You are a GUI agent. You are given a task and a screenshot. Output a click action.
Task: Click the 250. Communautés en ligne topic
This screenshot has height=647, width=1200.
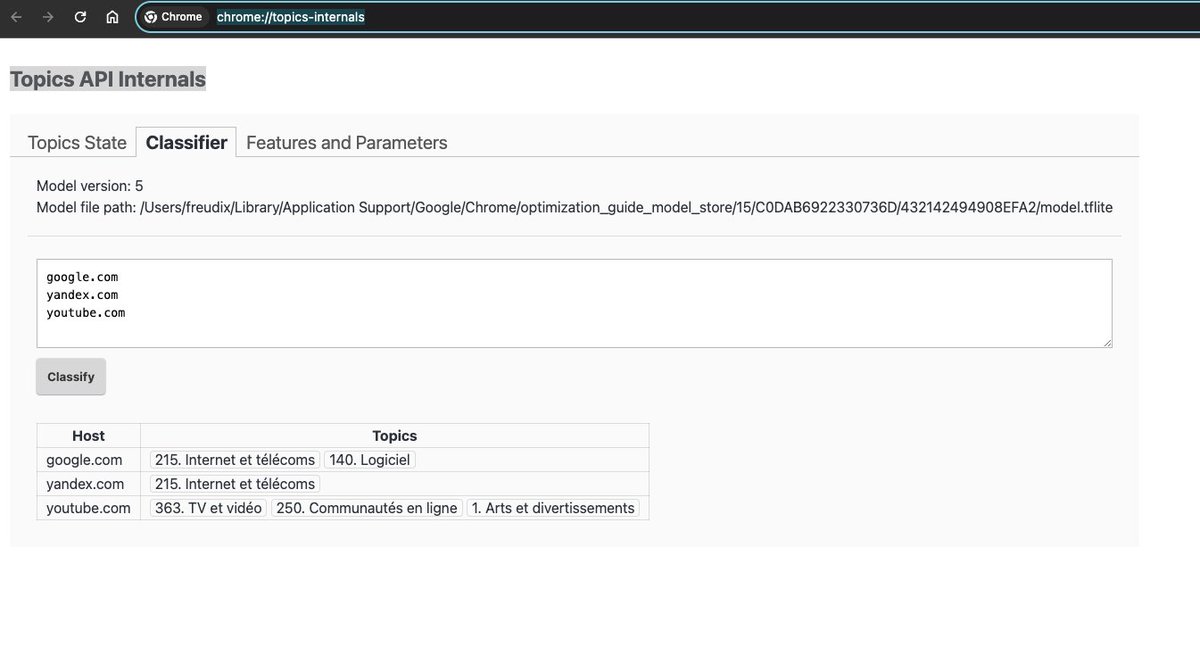[x=366, y=508]
